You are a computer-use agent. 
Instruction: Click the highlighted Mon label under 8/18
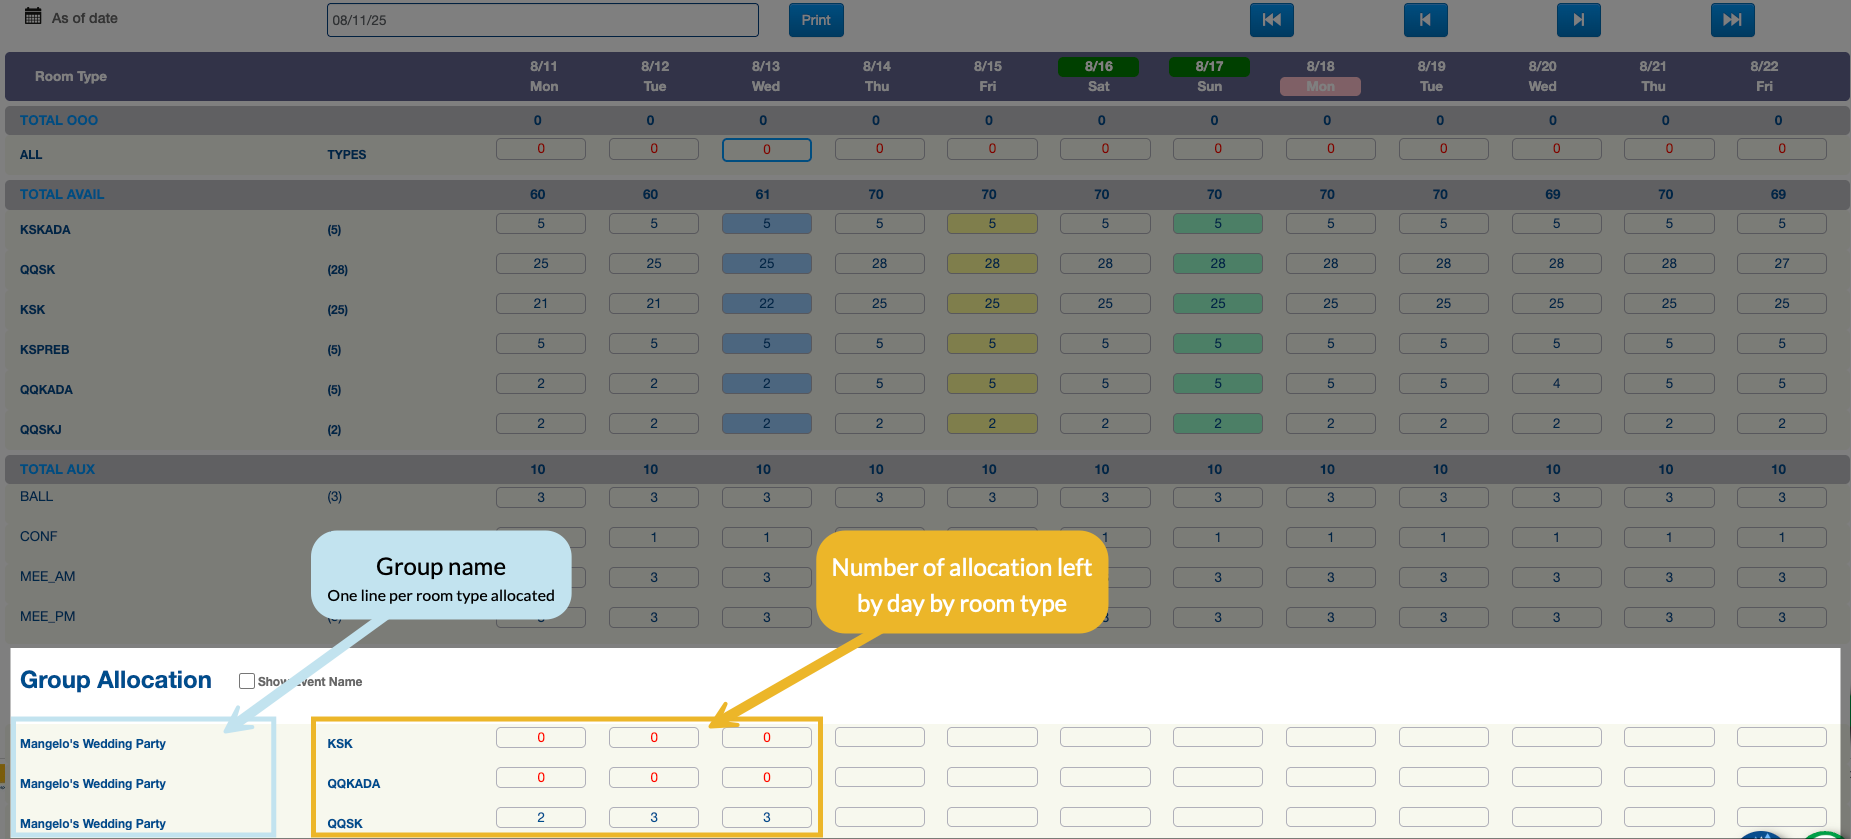pyautogui.click(x=1320, y=87)
